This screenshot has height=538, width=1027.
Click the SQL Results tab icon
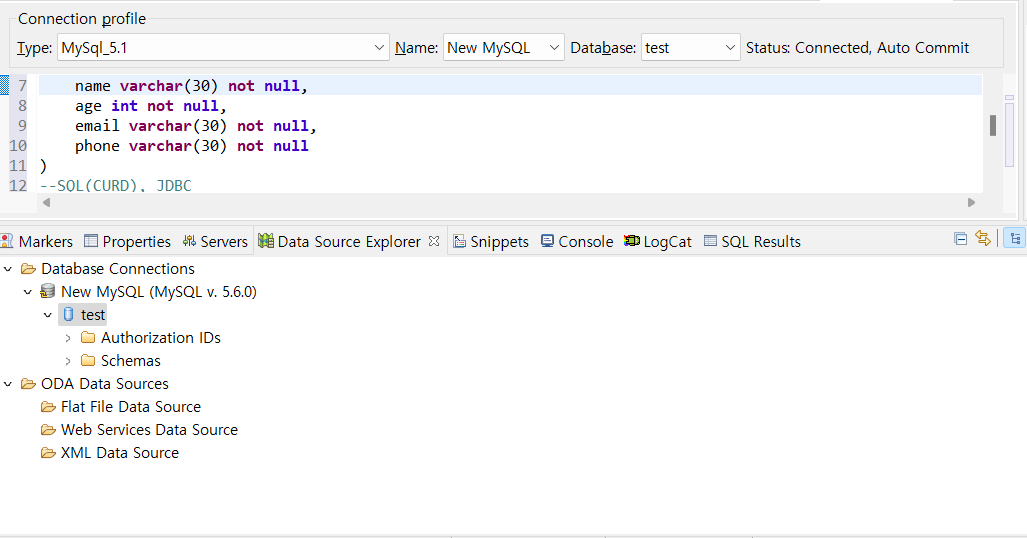point(711,241)
